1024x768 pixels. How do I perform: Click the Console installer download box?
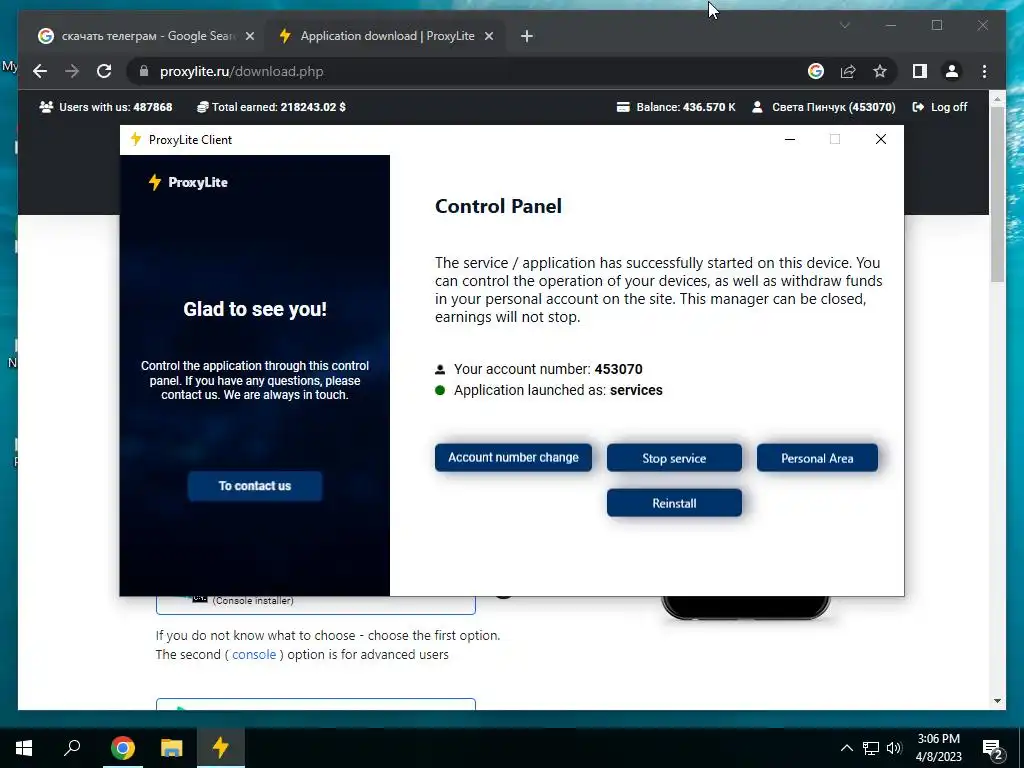[x=315, y=605]
